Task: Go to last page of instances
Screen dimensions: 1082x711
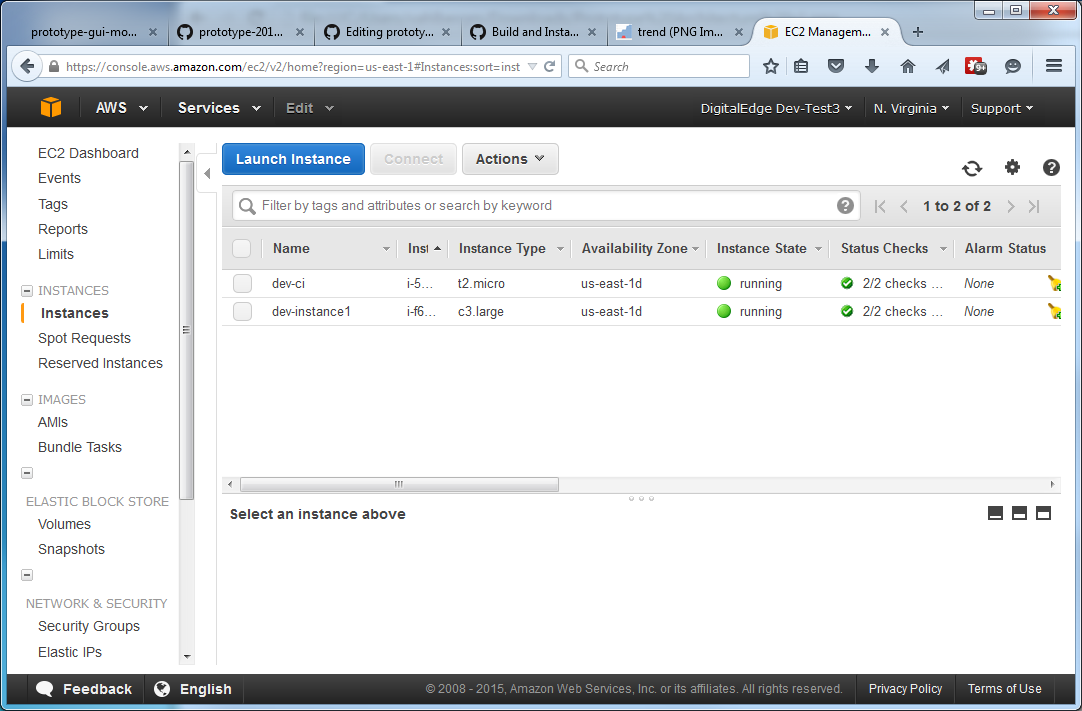Action: [x=1034, y=206]
